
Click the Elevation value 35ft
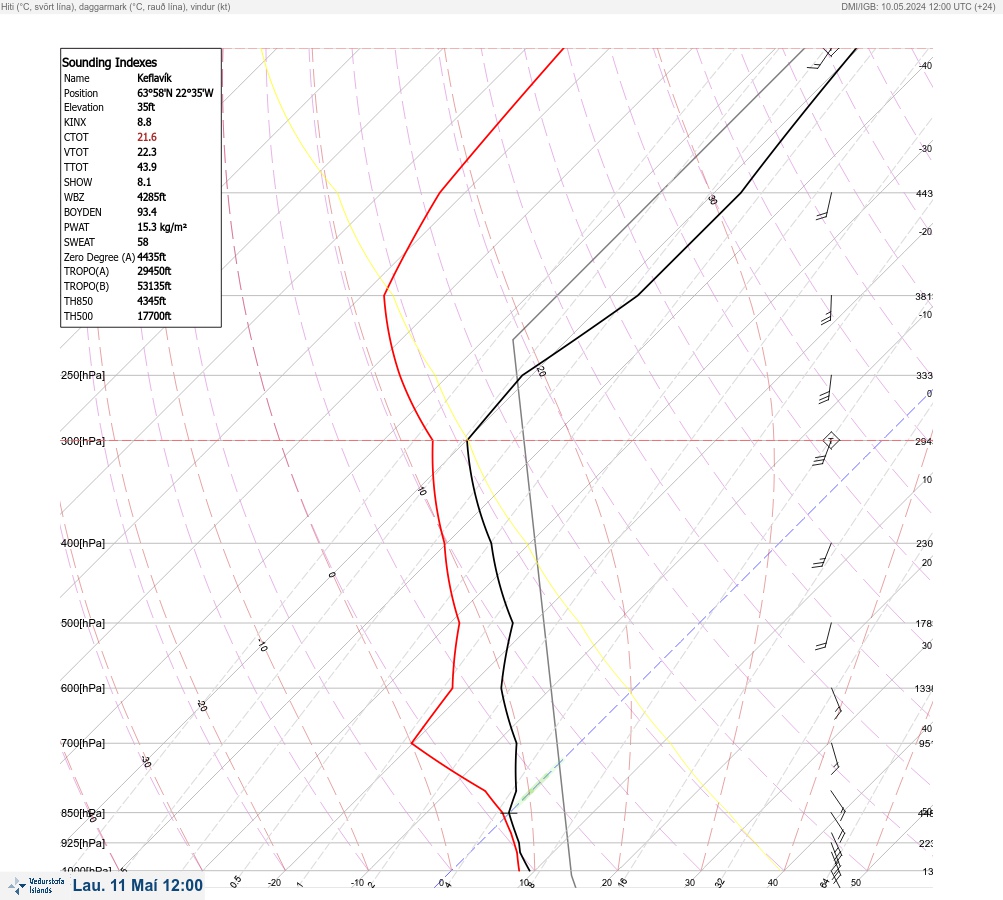(x=146, y=107)
